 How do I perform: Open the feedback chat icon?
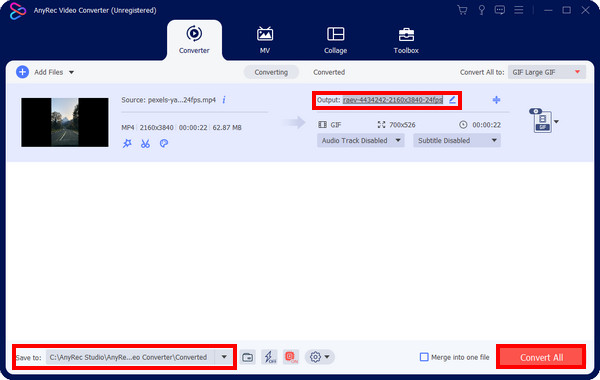(499, 10)
